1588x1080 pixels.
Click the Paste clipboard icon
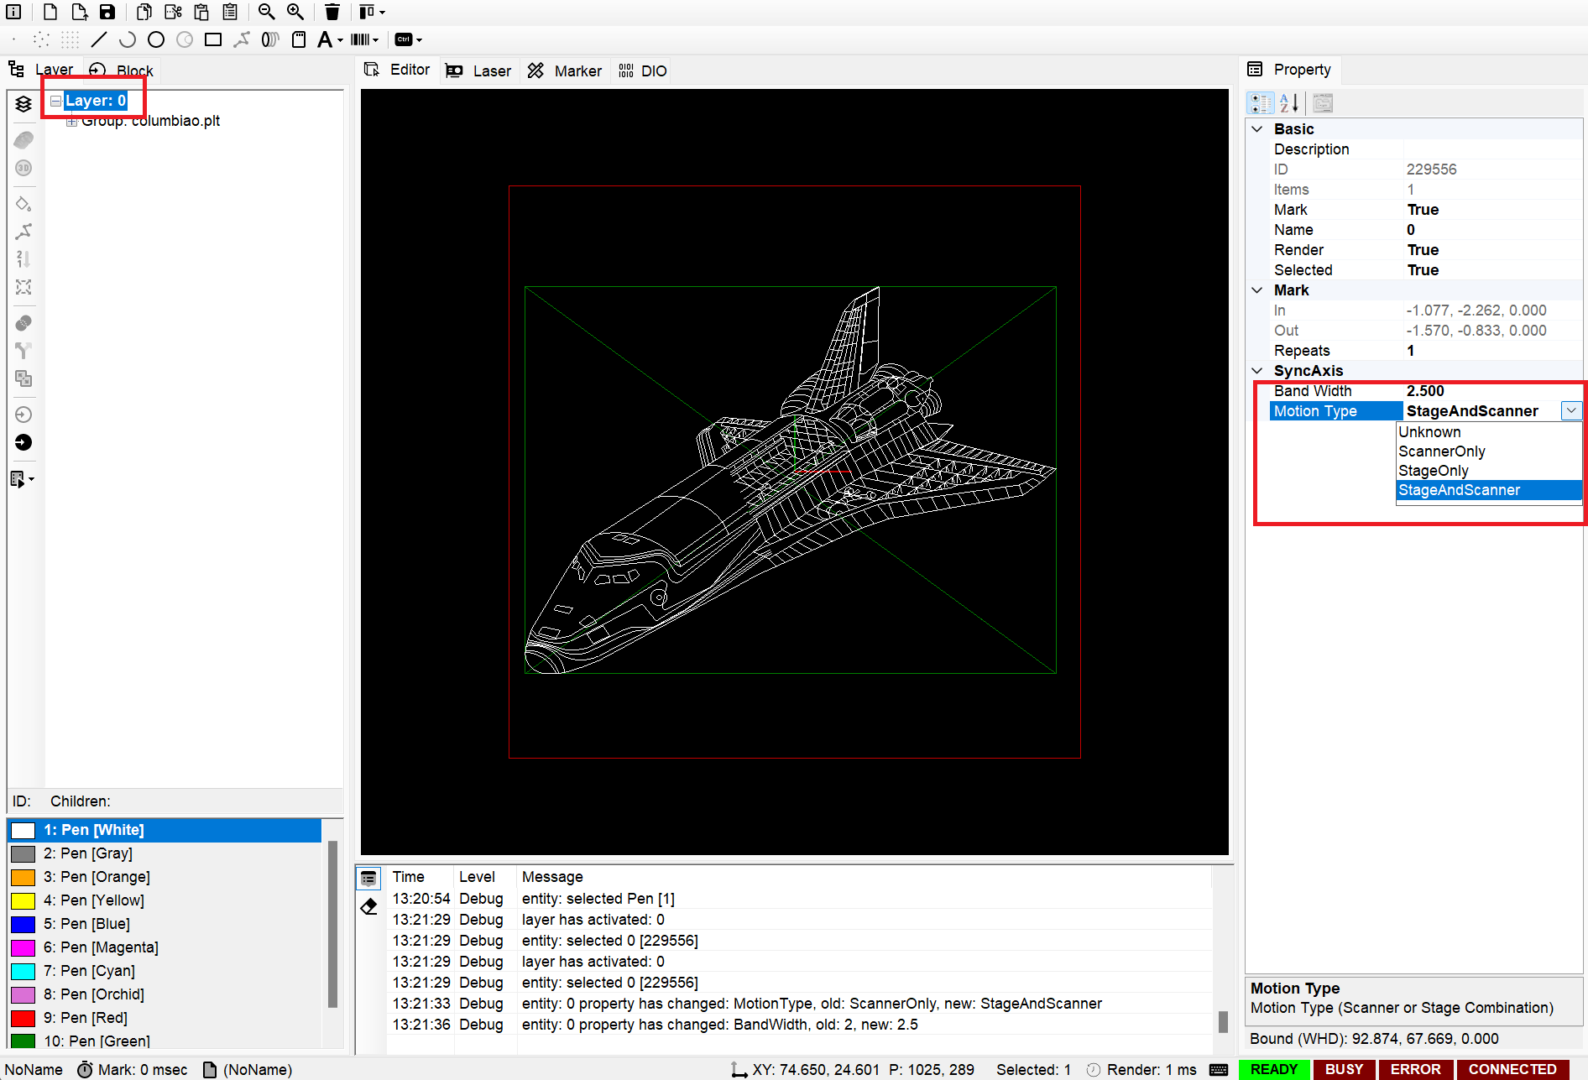202,12
